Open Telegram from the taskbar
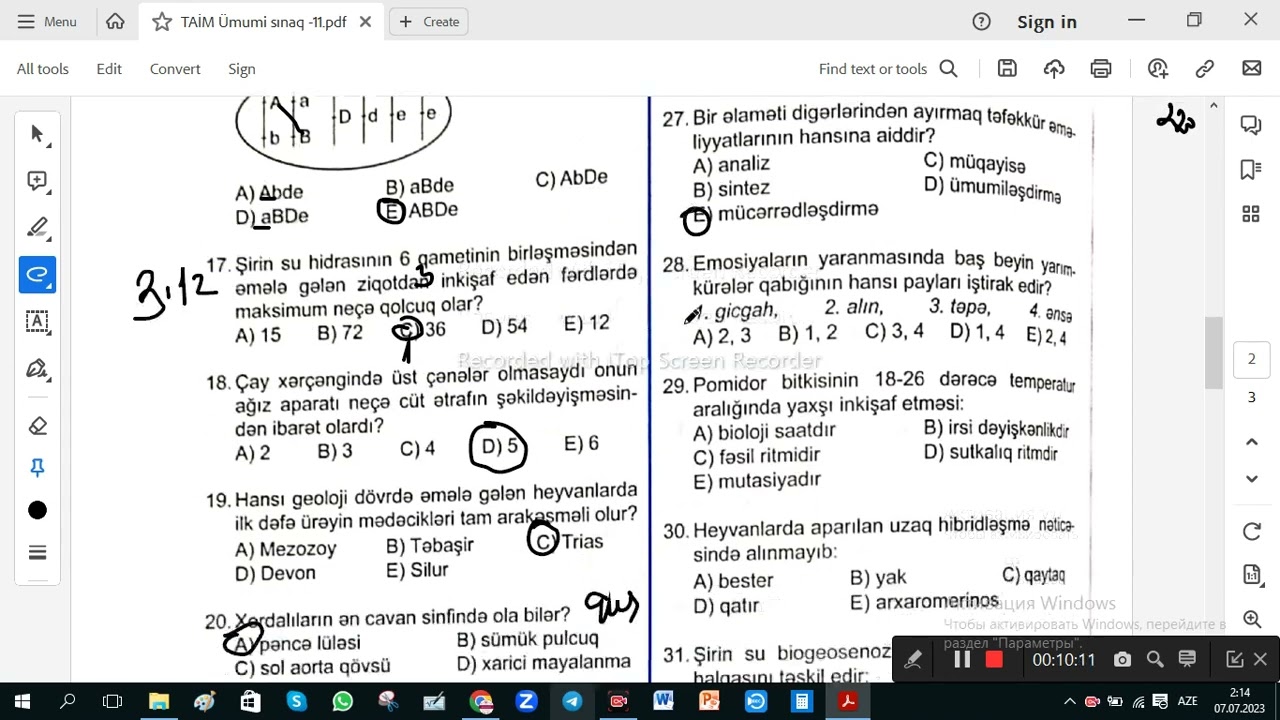This screenshot has height=720, width=1280. 572,701
